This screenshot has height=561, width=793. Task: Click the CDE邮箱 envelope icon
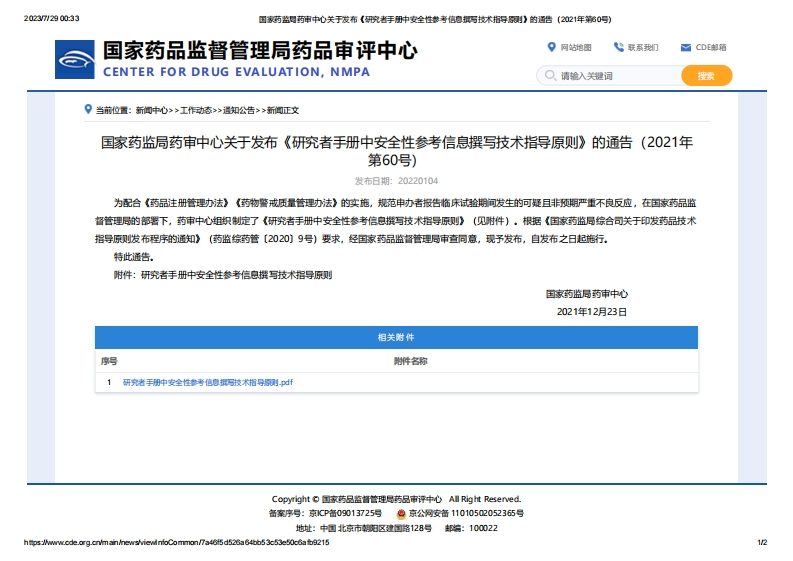click(685, 47)
